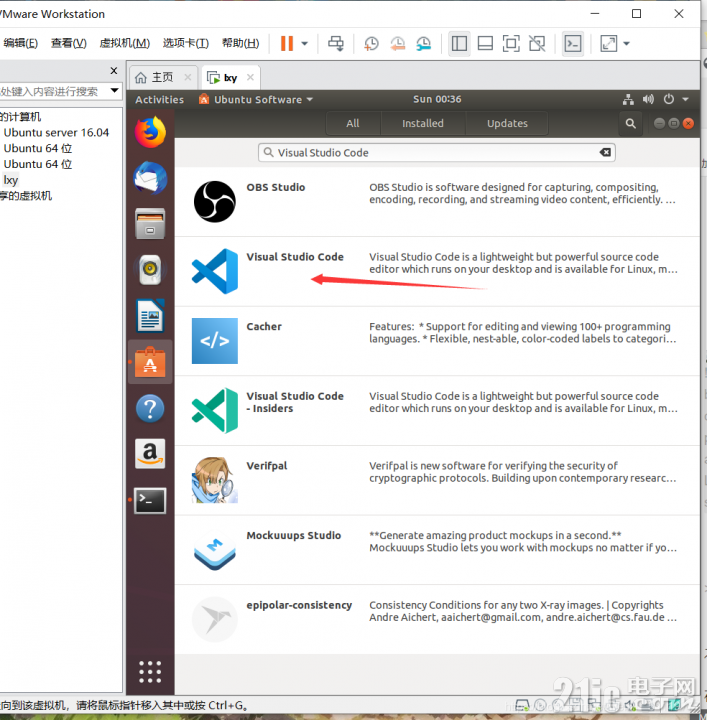707x720 pixels.
Task: Open Rhythmbox from the dock
Action: coord(150,270)
